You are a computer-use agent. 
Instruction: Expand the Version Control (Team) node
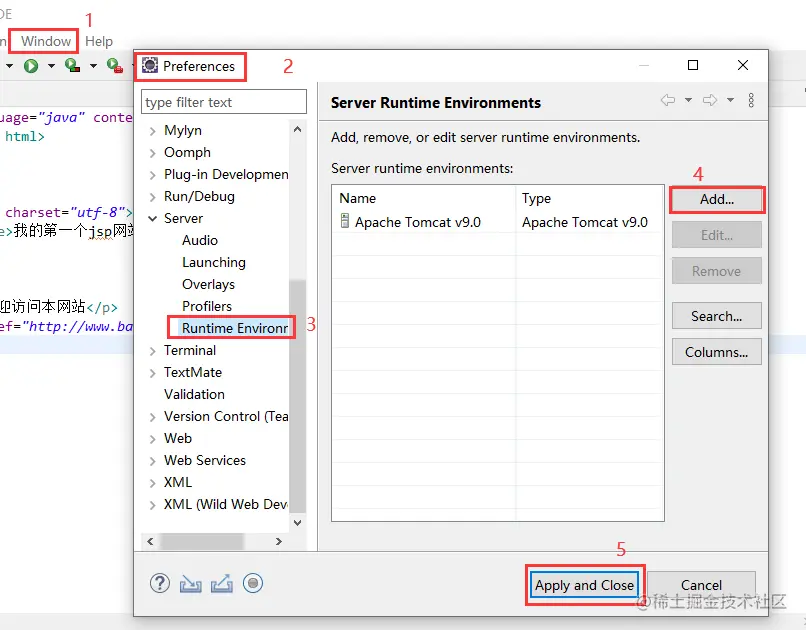coord(152,417)
